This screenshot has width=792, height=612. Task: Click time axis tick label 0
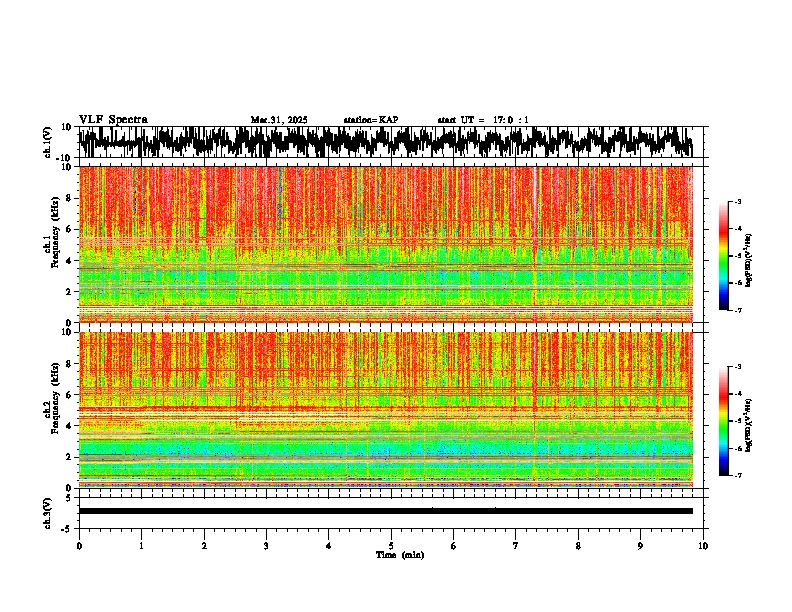(x=79, y=546)
